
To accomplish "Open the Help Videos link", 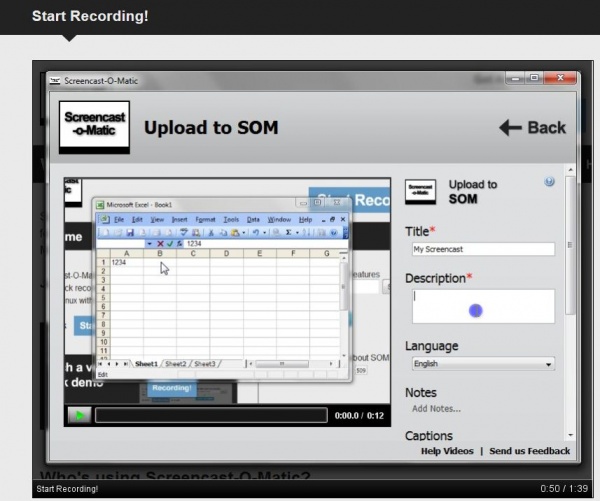I will pyautogui.click(x=447, y=451).
